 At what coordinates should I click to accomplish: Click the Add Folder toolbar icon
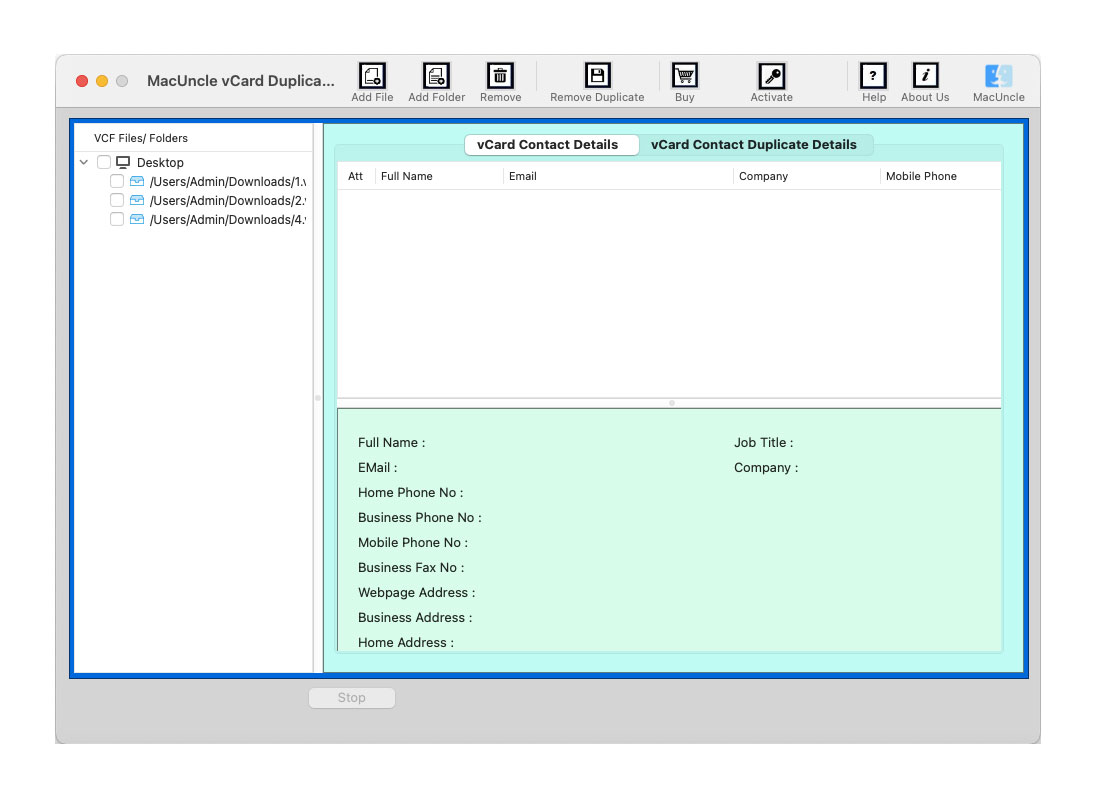[x=436, y=75]
